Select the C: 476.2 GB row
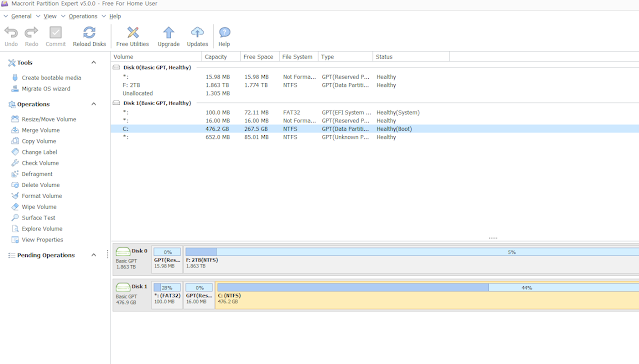This screenshot has height=364, width=639. click(375, 129)
